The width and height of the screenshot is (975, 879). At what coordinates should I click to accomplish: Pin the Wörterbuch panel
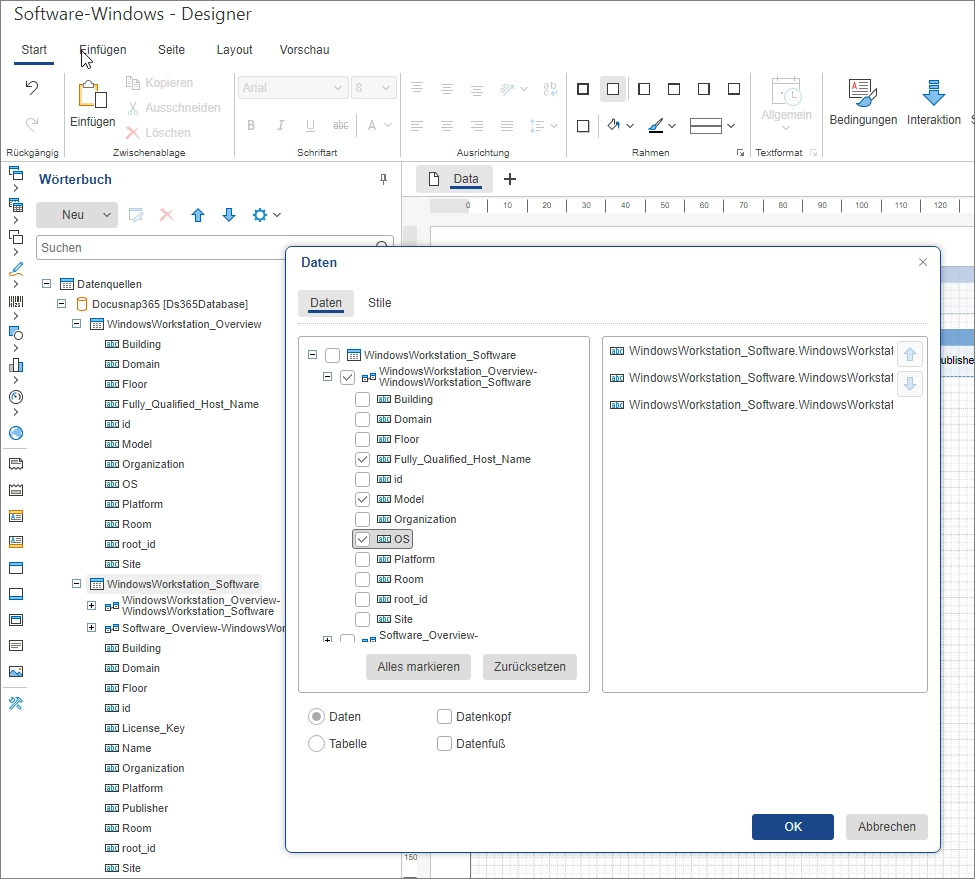(383, 179)
